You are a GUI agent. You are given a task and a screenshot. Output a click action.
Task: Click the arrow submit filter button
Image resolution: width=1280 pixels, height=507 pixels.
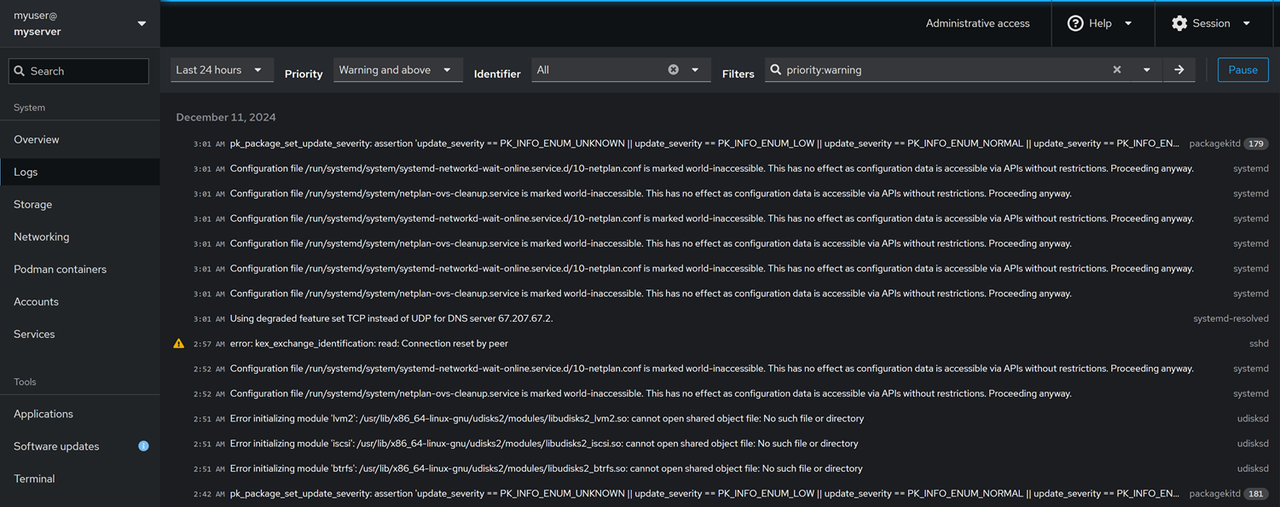(1179, 70)
